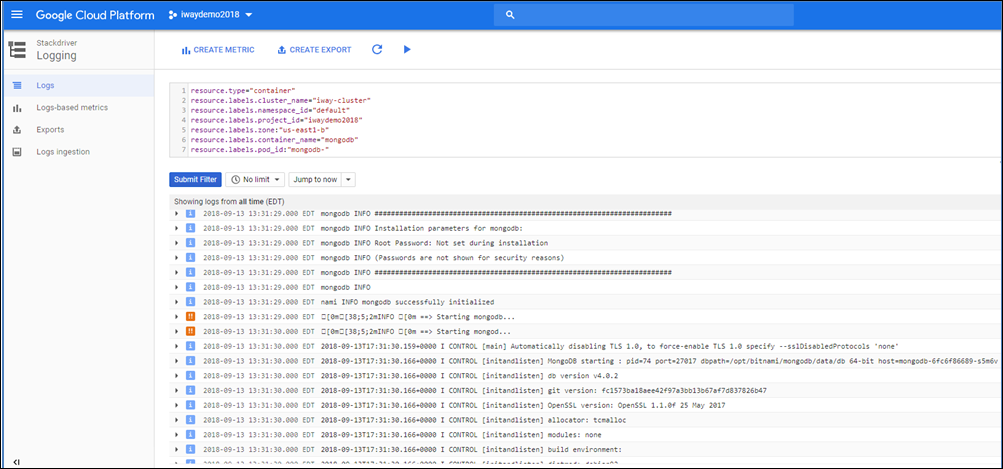1003x469 pixels.
Task: Click into the top search bar
Action: pos(644,15)
